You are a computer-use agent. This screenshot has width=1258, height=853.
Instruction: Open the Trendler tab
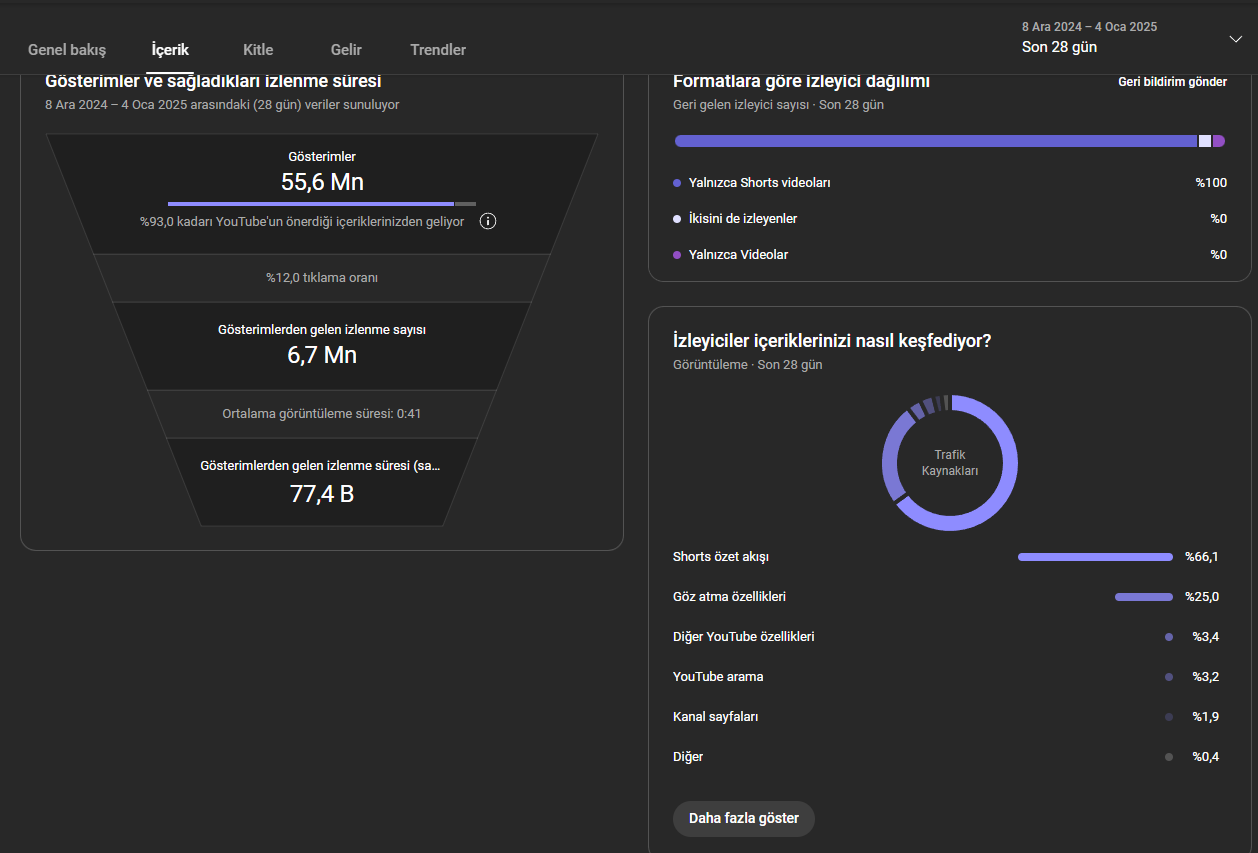pyautogui.click(x=438, y=49)
